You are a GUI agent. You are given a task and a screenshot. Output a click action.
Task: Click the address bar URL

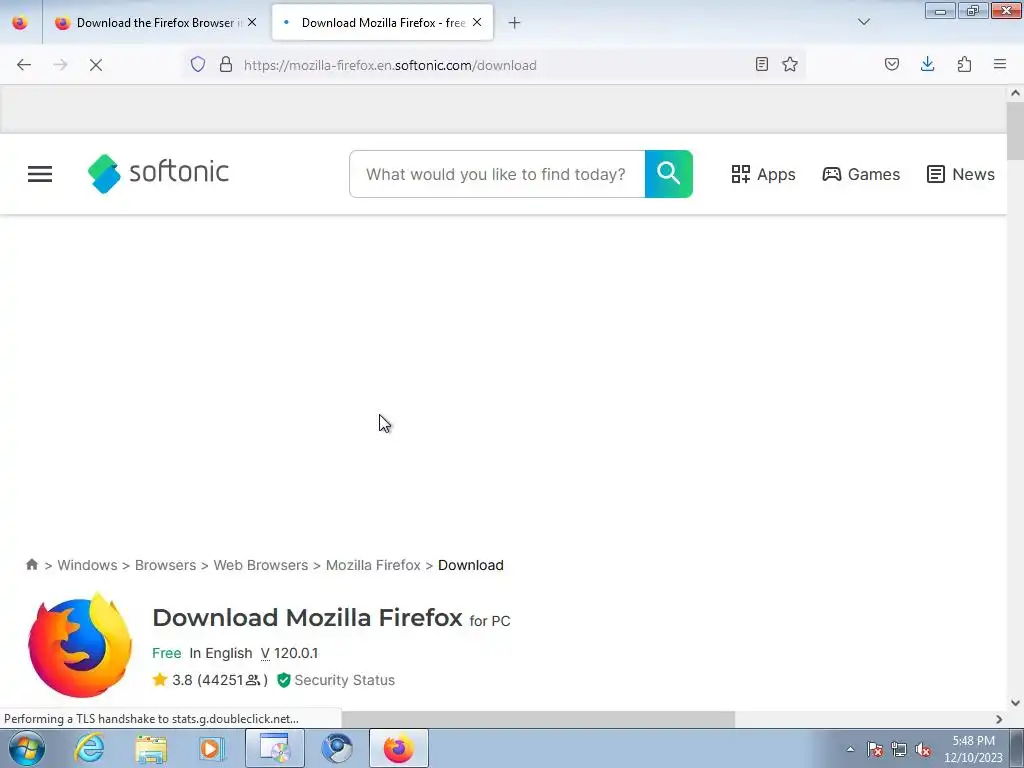(x=390, y=65)
